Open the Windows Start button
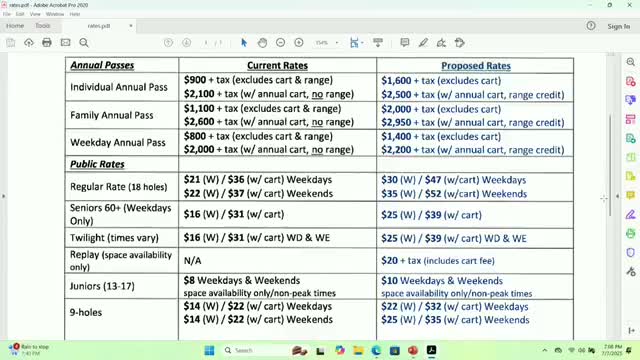Screen dimensions: 640x360 click(209, 350)
